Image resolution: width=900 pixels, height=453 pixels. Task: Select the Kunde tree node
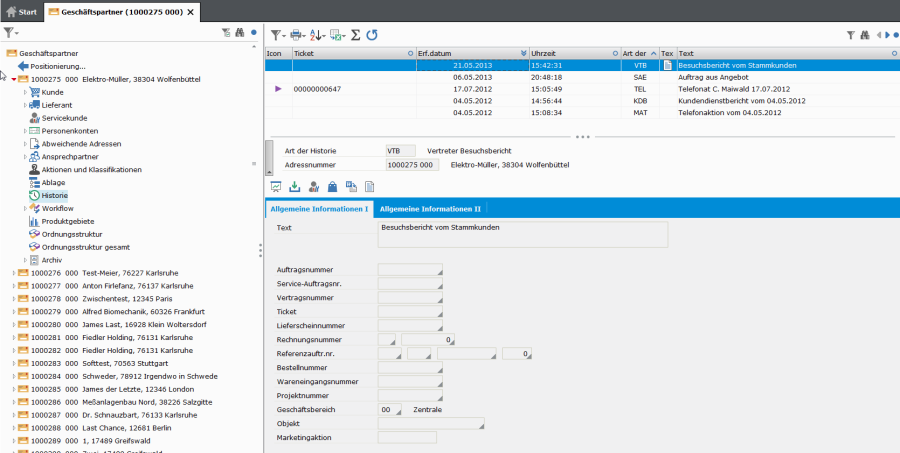52,92
